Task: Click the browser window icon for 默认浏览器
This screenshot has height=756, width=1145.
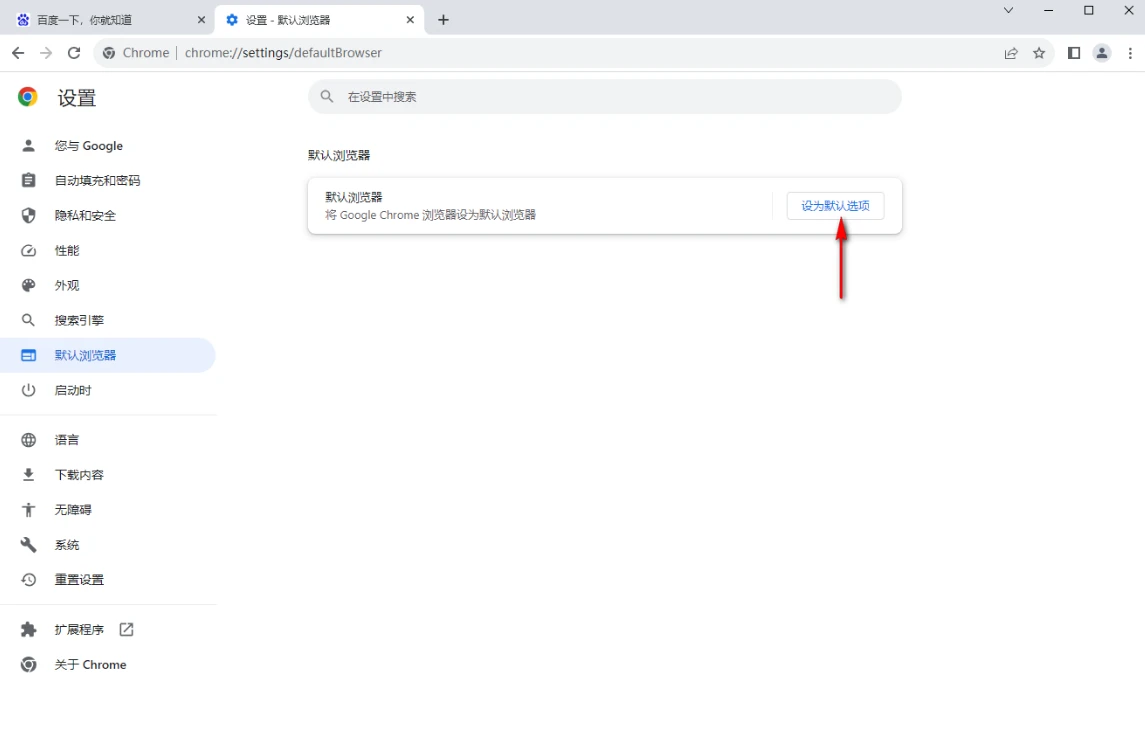Action: tap(28, 355)
